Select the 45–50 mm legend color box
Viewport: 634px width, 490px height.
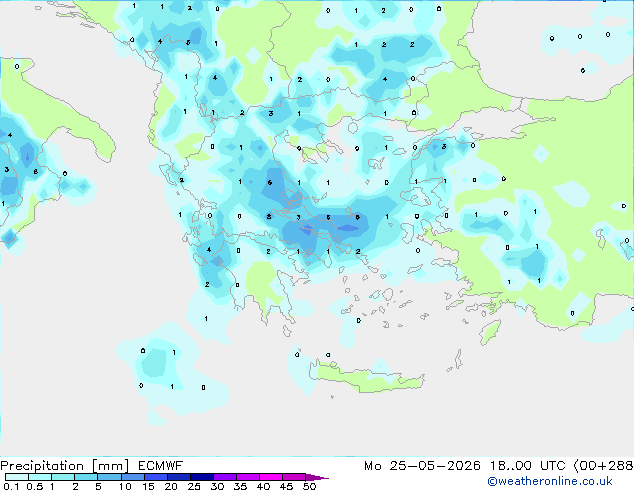click(x=294, y=477)
